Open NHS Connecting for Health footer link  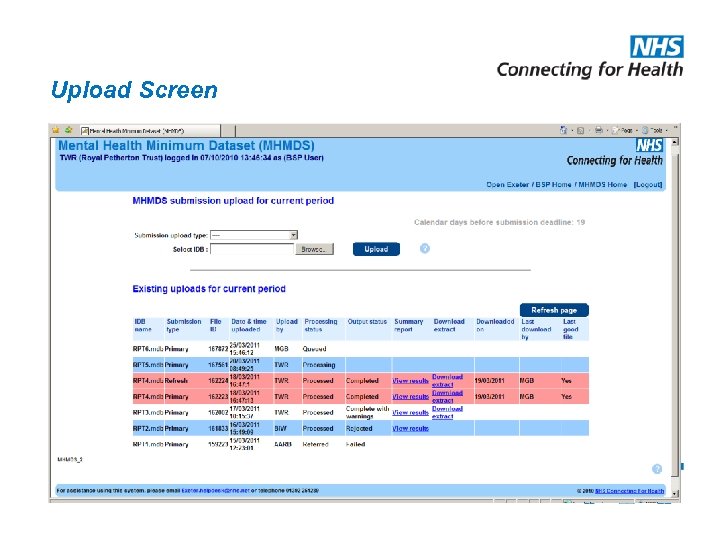630,491
